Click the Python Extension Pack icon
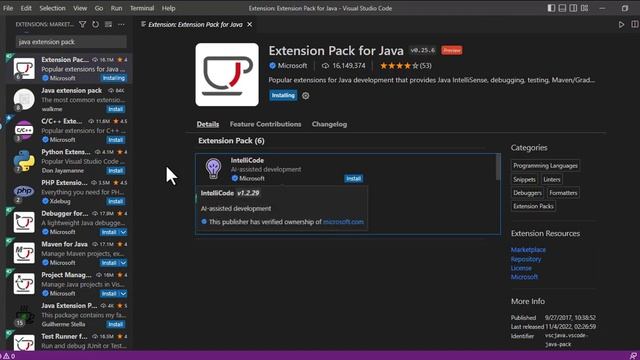Screen dimensions: 640x360 [24, 161]
